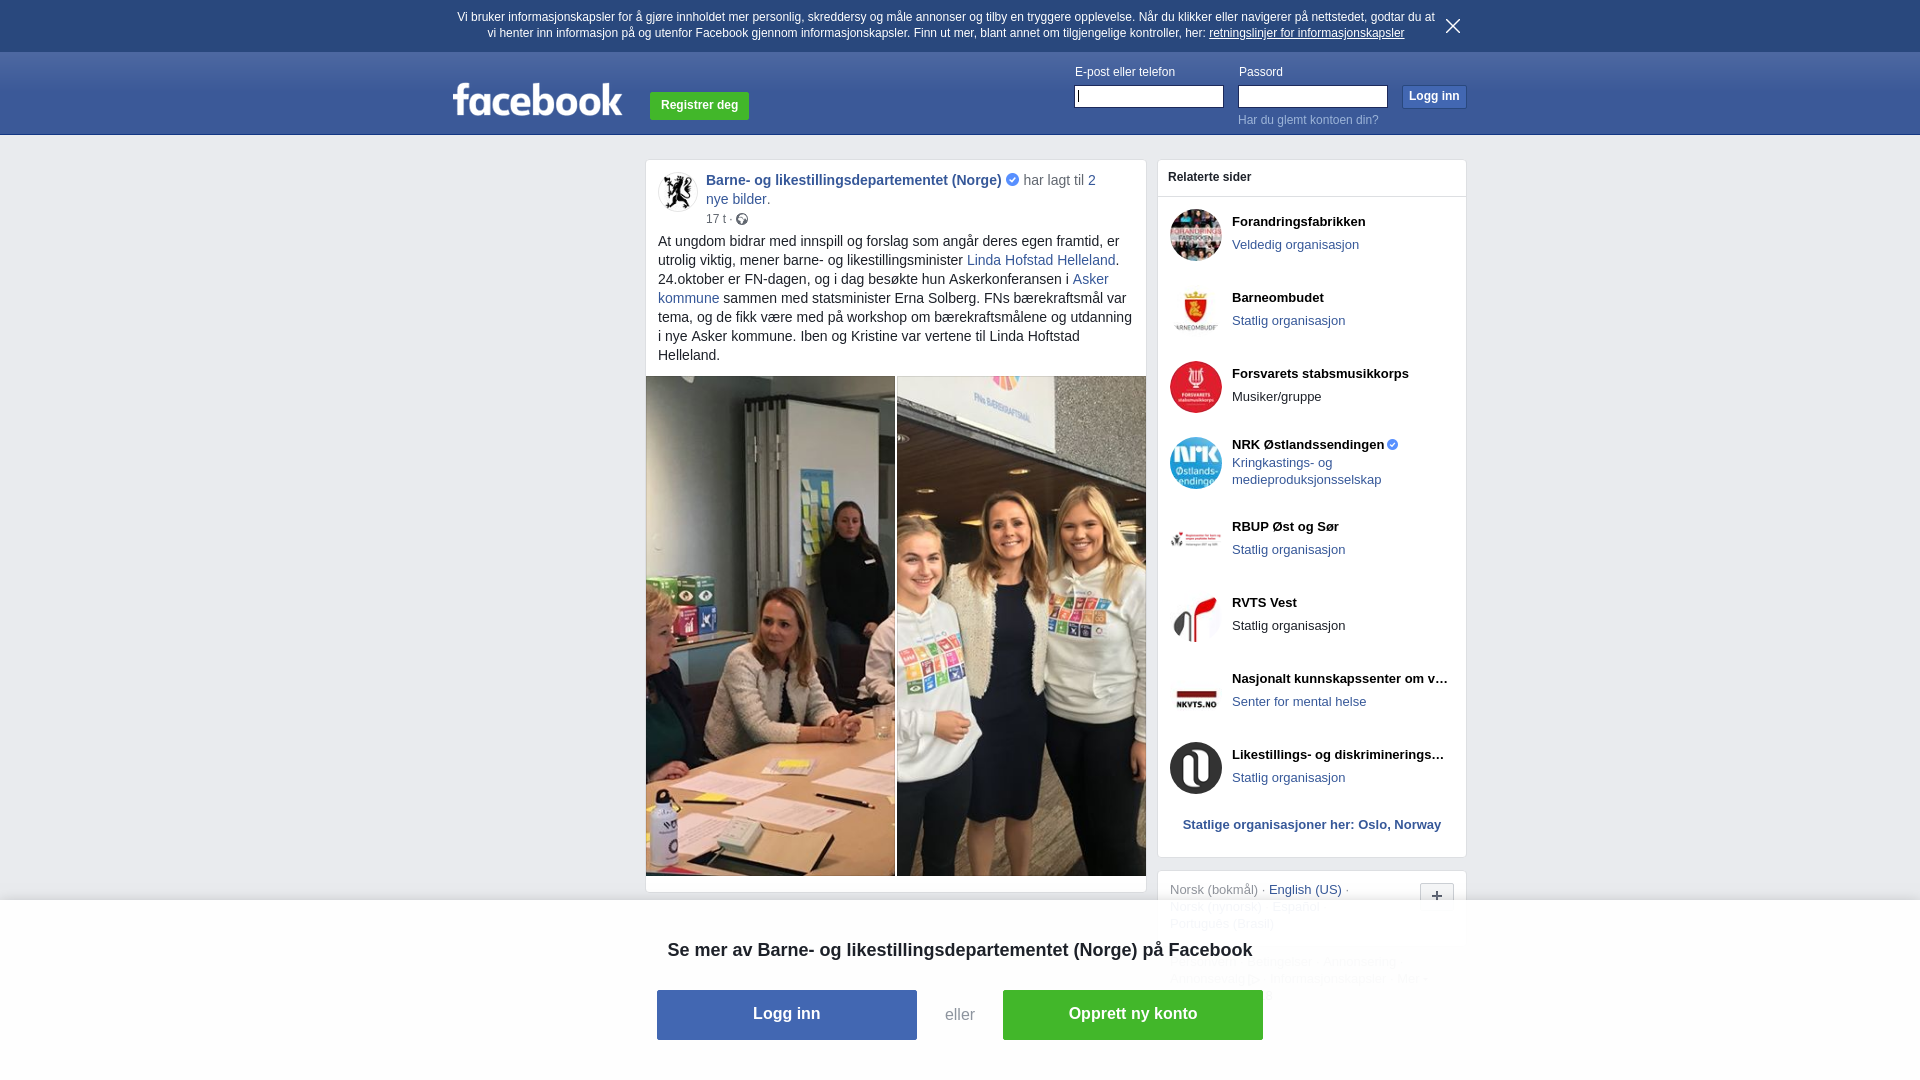Click the NRK Østlandssendingen logo

click(1196, 463)
